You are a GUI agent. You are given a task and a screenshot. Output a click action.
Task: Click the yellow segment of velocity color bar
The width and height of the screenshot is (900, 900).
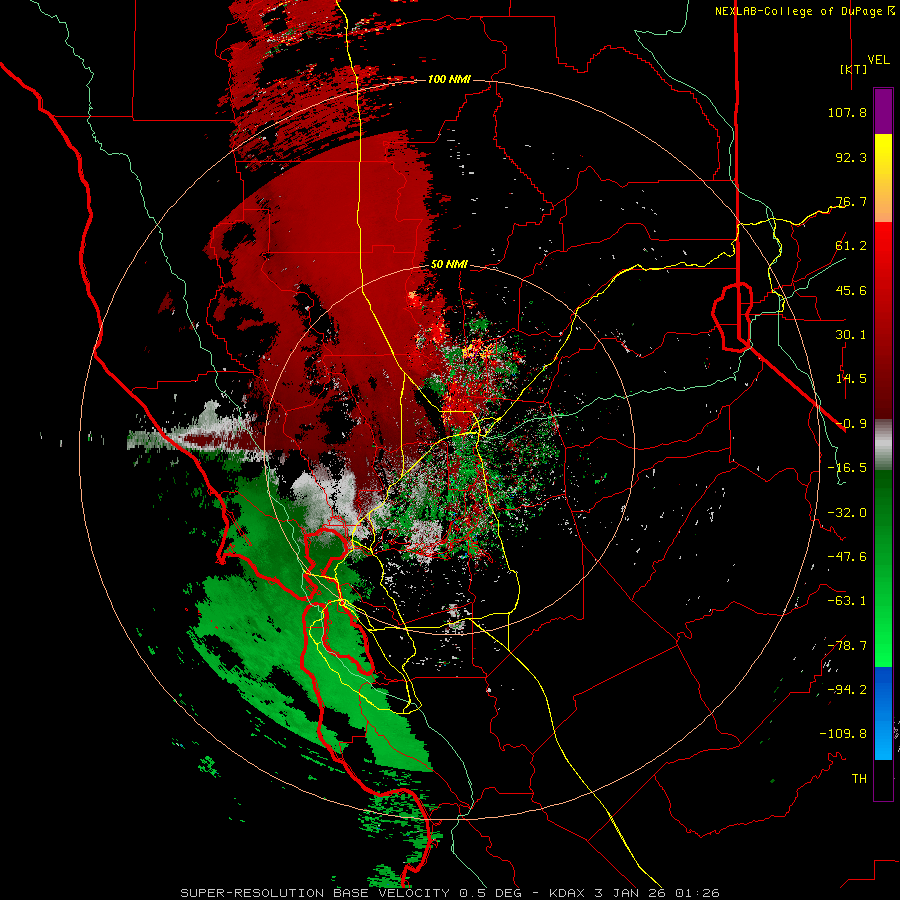tap(883, 178)
